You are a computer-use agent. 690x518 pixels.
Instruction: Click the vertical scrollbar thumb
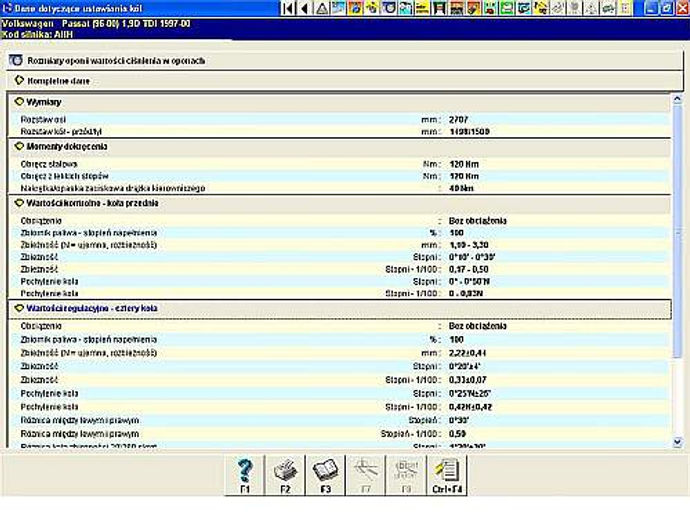[677, 231]
